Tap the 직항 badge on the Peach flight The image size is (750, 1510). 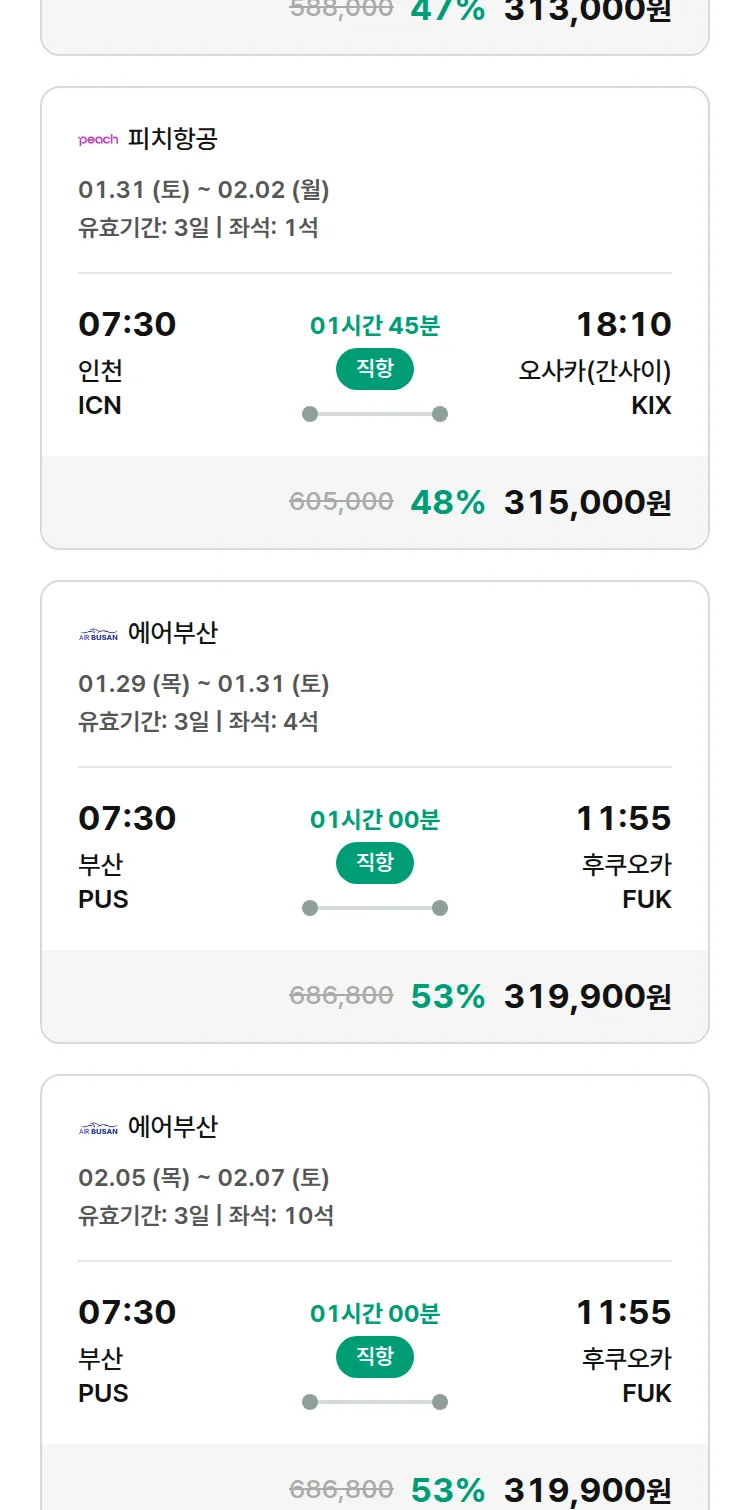[375, 369]
